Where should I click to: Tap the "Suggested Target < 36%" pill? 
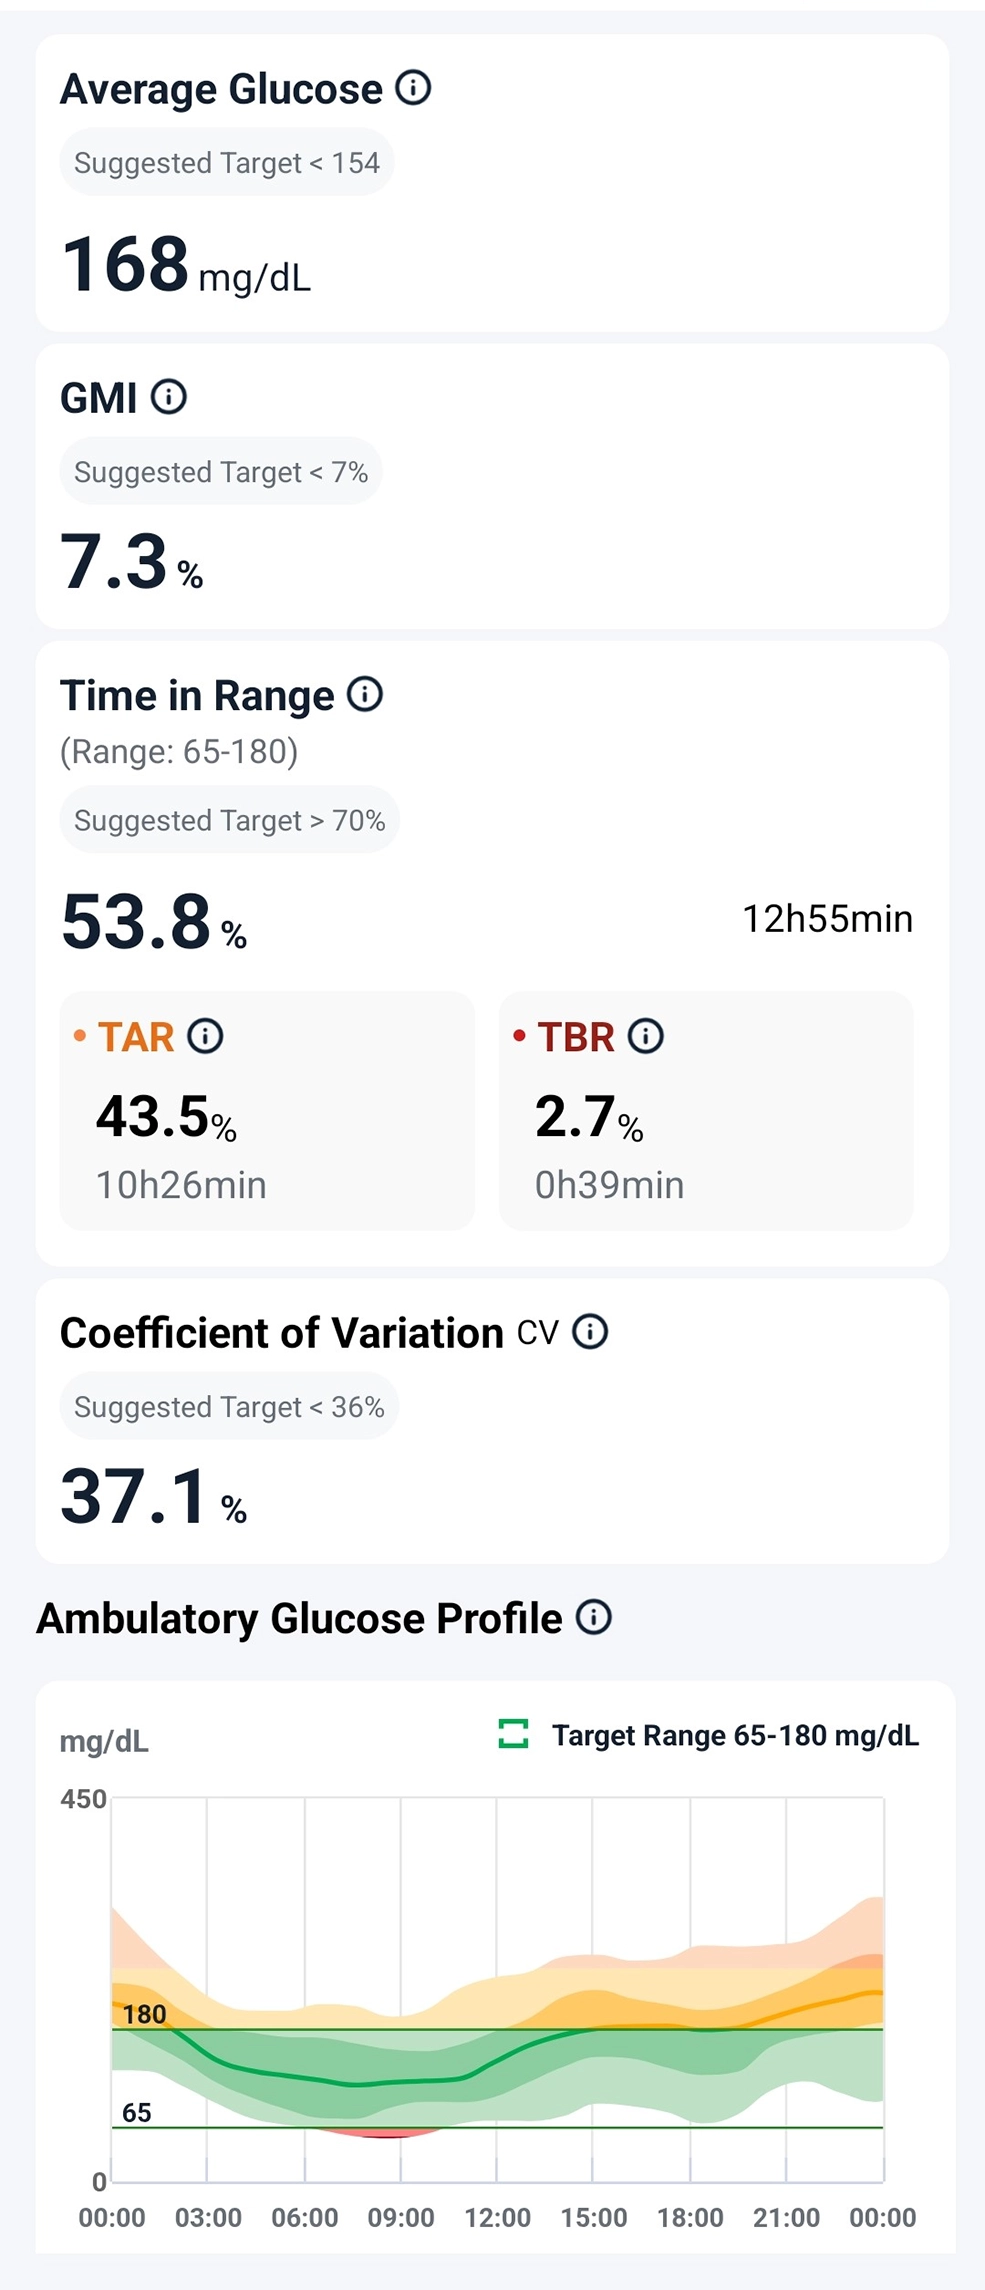tap(229, 1407)
